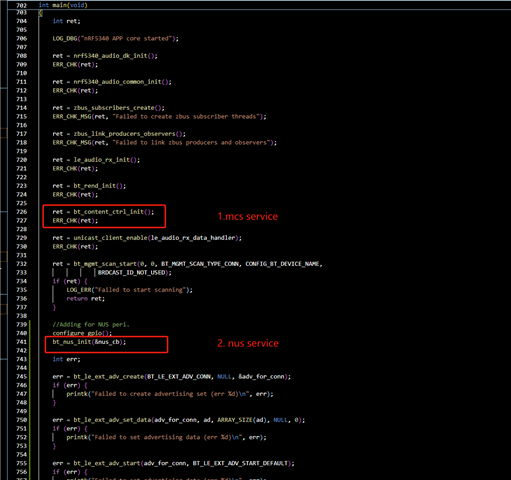Click line number 741 in the gutter
The image size is (511, 480).
[x=21, y=342]
